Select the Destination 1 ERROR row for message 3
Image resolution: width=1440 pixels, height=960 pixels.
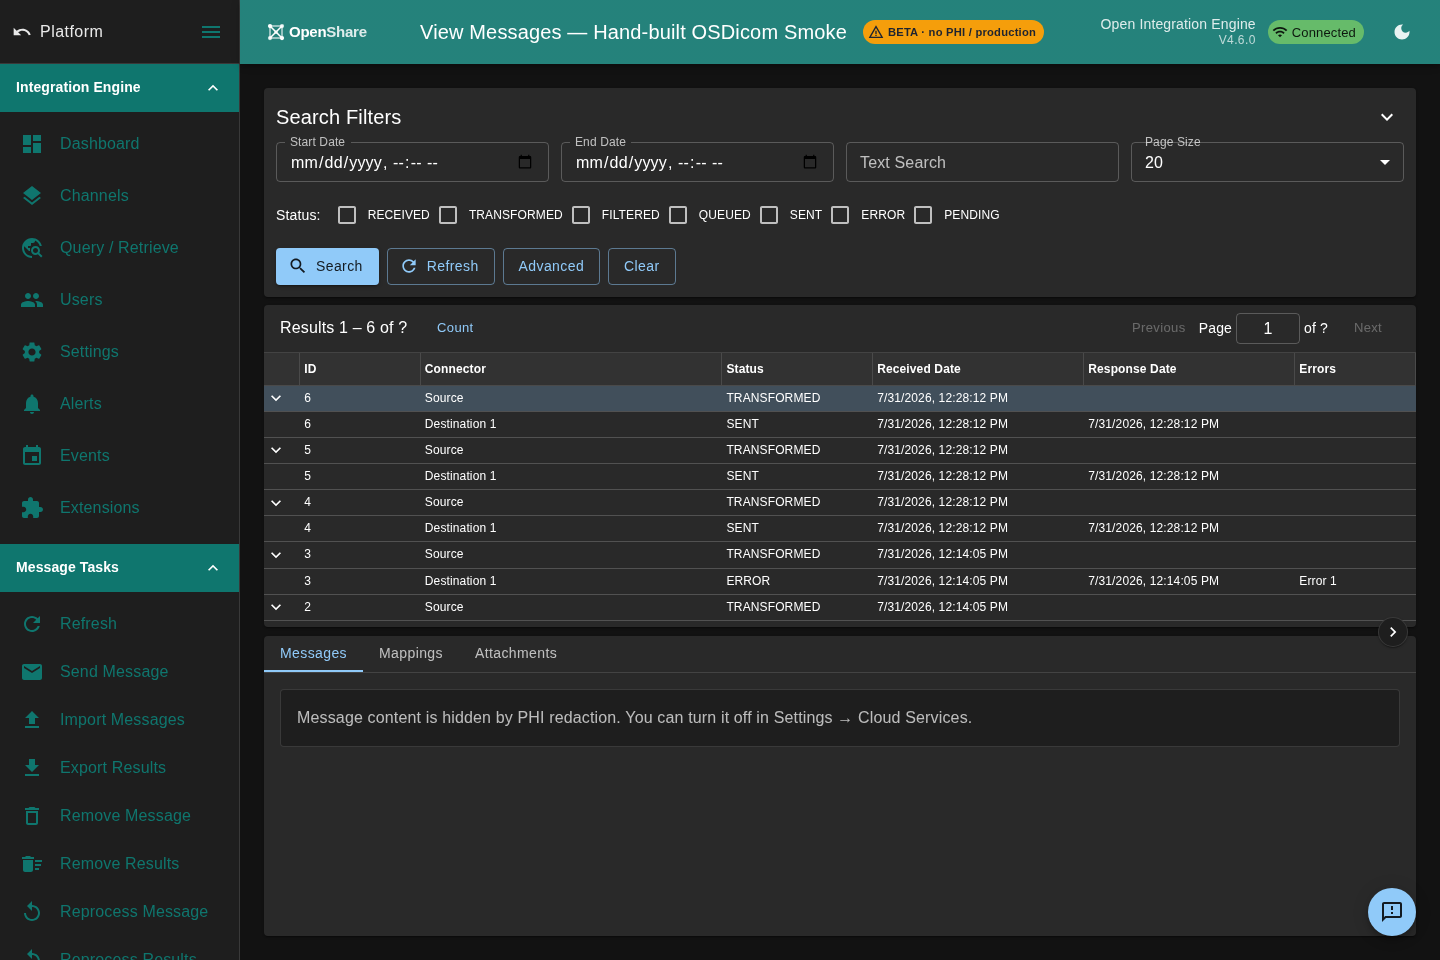click(x=840, y=581)
